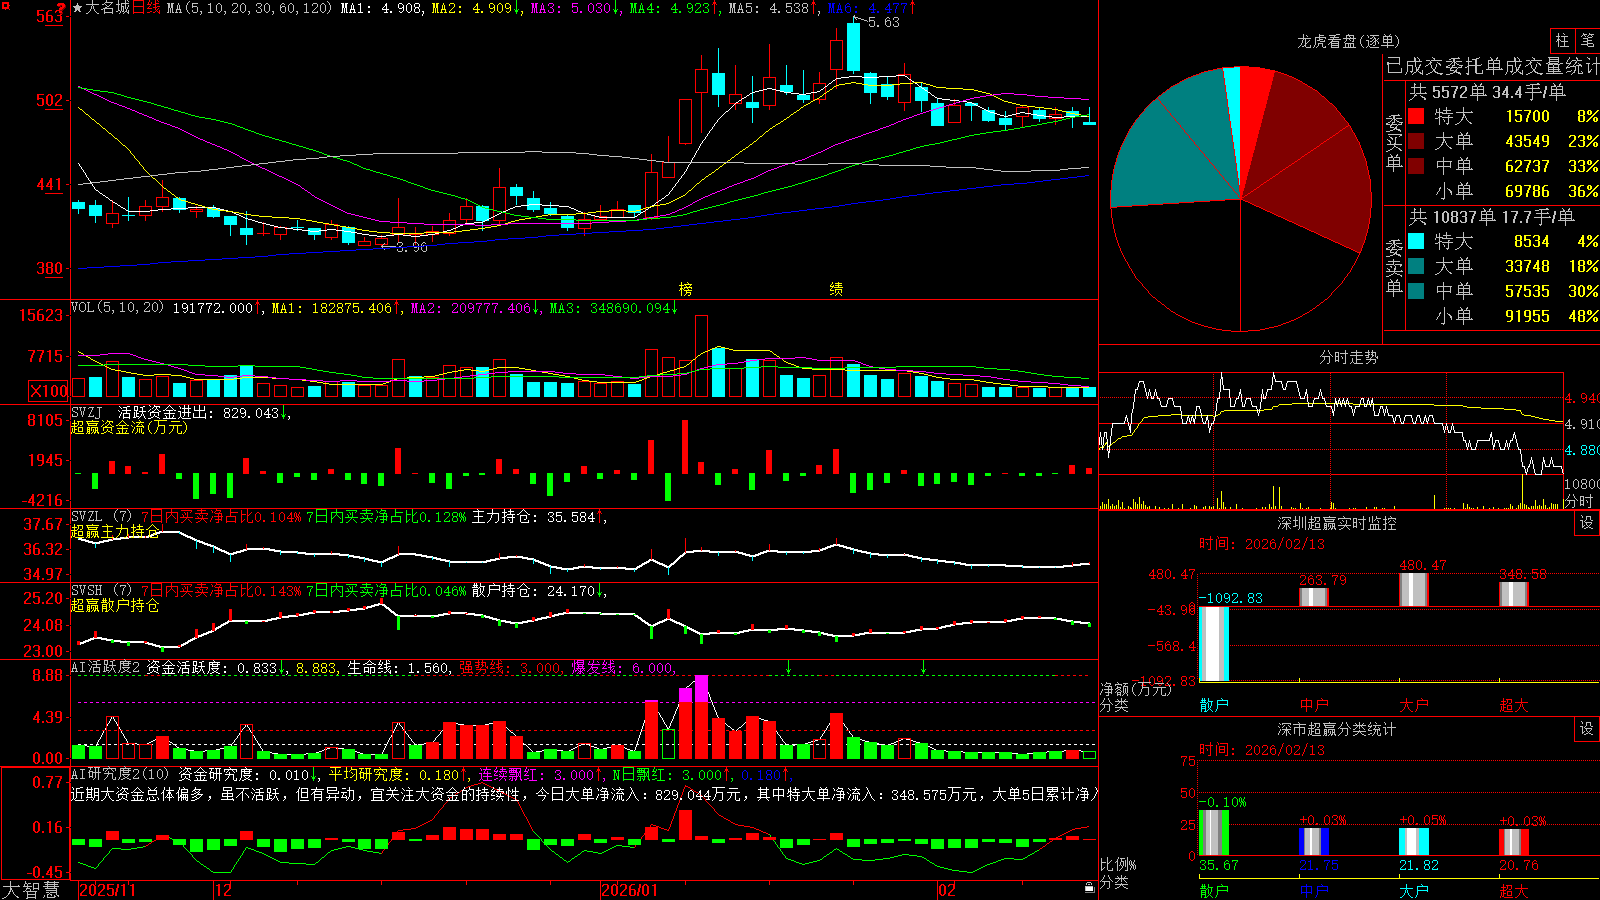Click the star icon before 大名城

(77, 8)
